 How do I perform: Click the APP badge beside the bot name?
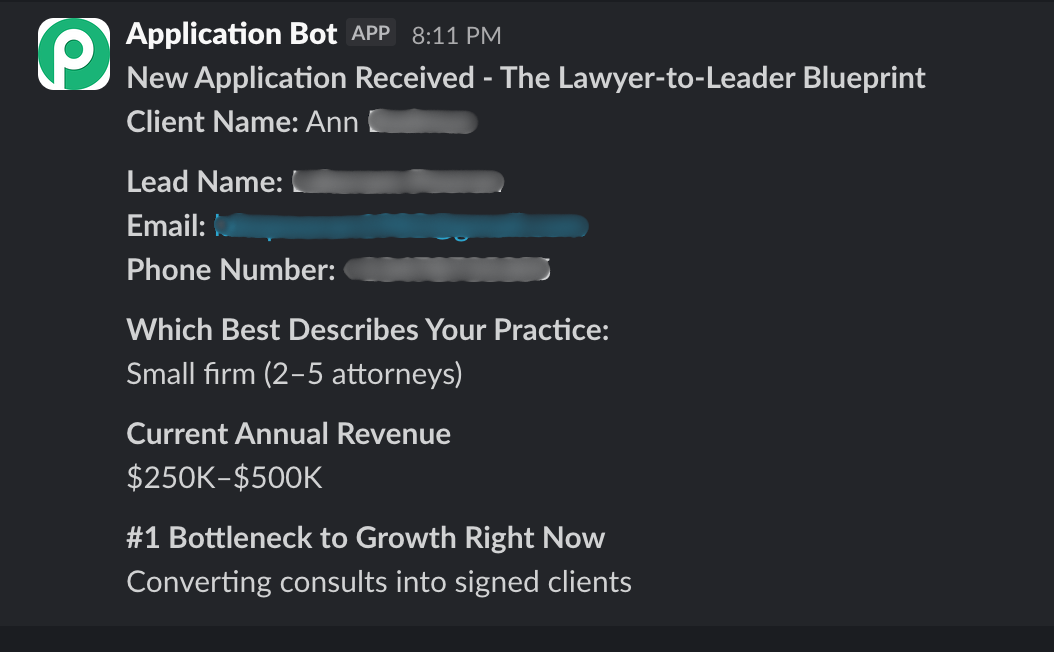371,33
